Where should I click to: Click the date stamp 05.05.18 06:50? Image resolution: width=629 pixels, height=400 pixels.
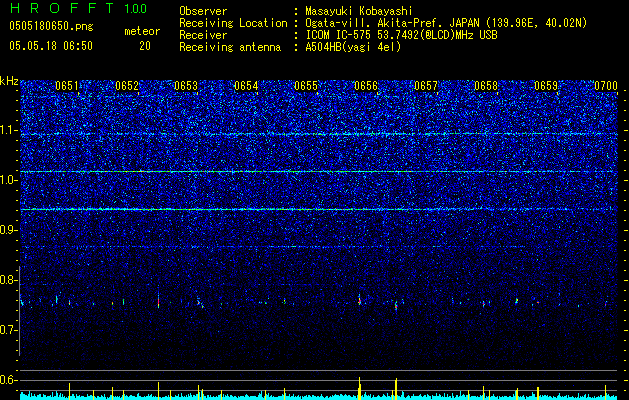51,46
